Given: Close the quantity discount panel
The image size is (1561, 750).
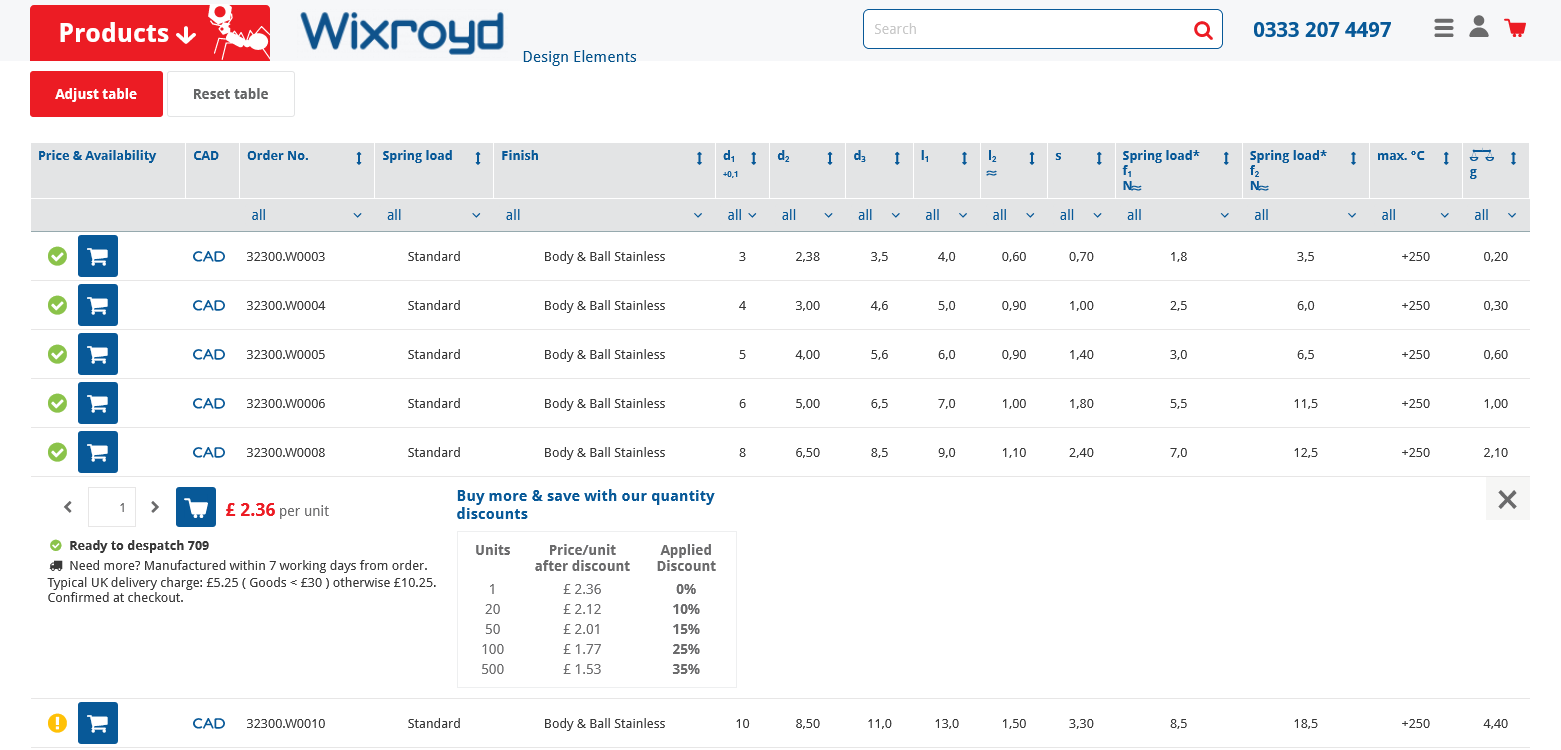Looking at the screenshot, I should click(x=1507, y=499).
